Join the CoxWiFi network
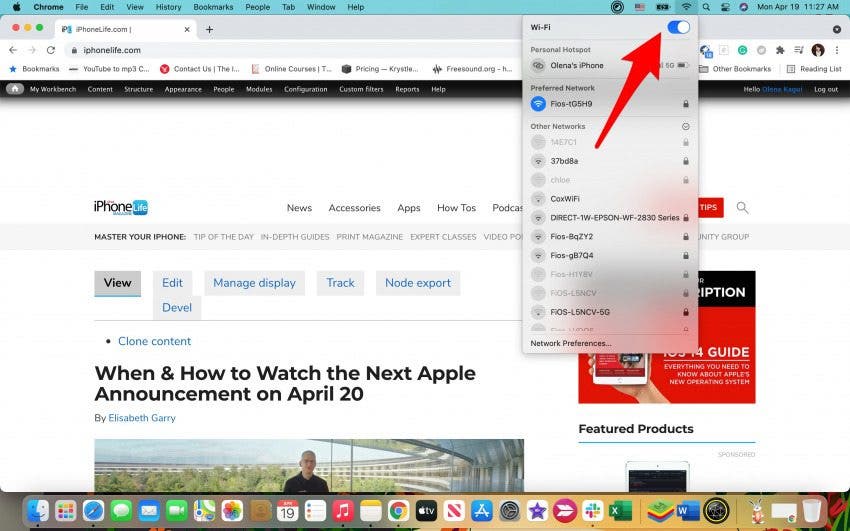 pos(565,199)
